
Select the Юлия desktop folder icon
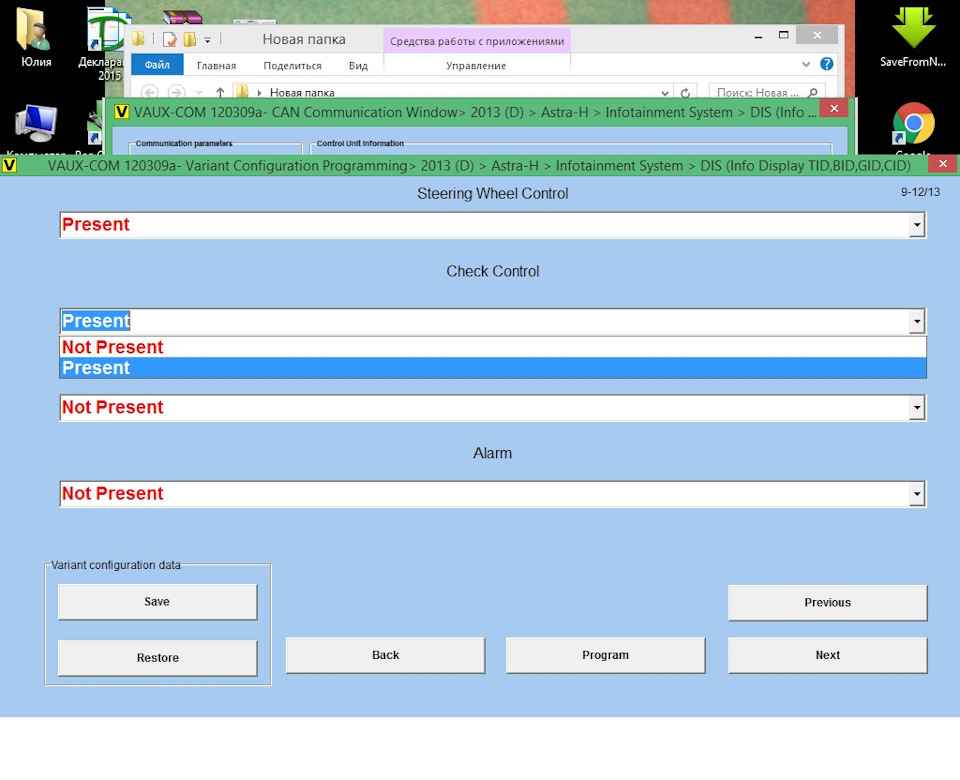click(x=36, y=37)
